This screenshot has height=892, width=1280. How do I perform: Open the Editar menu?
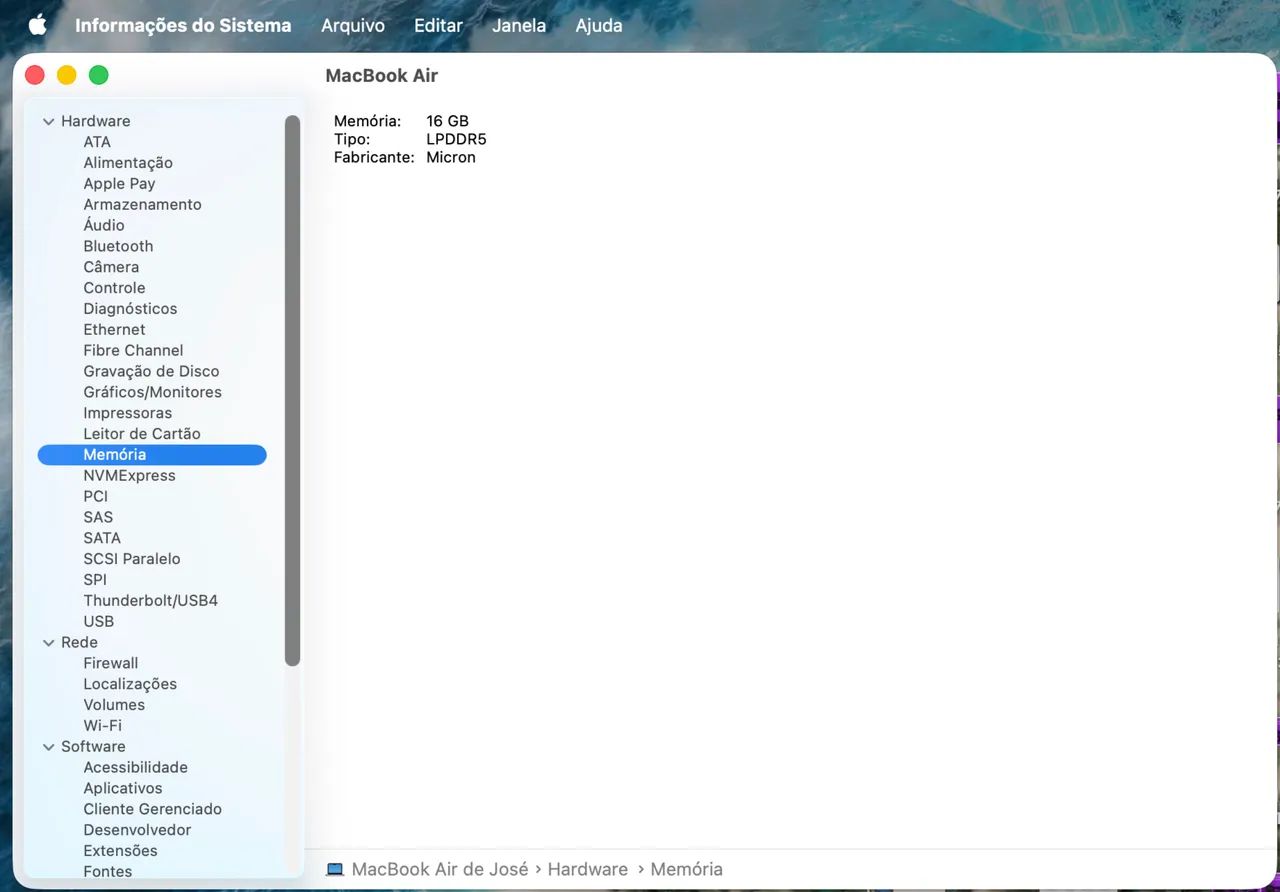438,25
